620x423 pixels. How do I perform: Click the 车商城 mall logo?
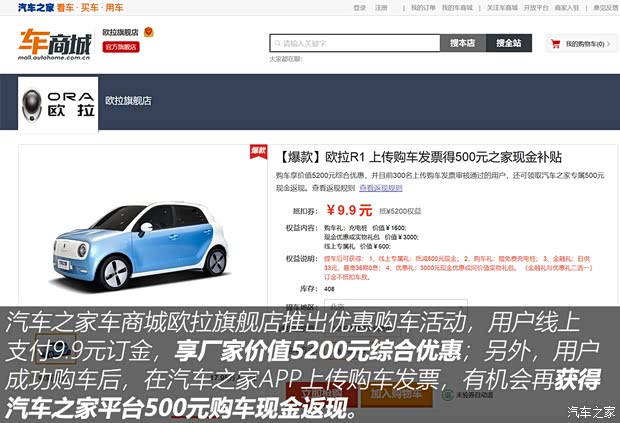55,44
